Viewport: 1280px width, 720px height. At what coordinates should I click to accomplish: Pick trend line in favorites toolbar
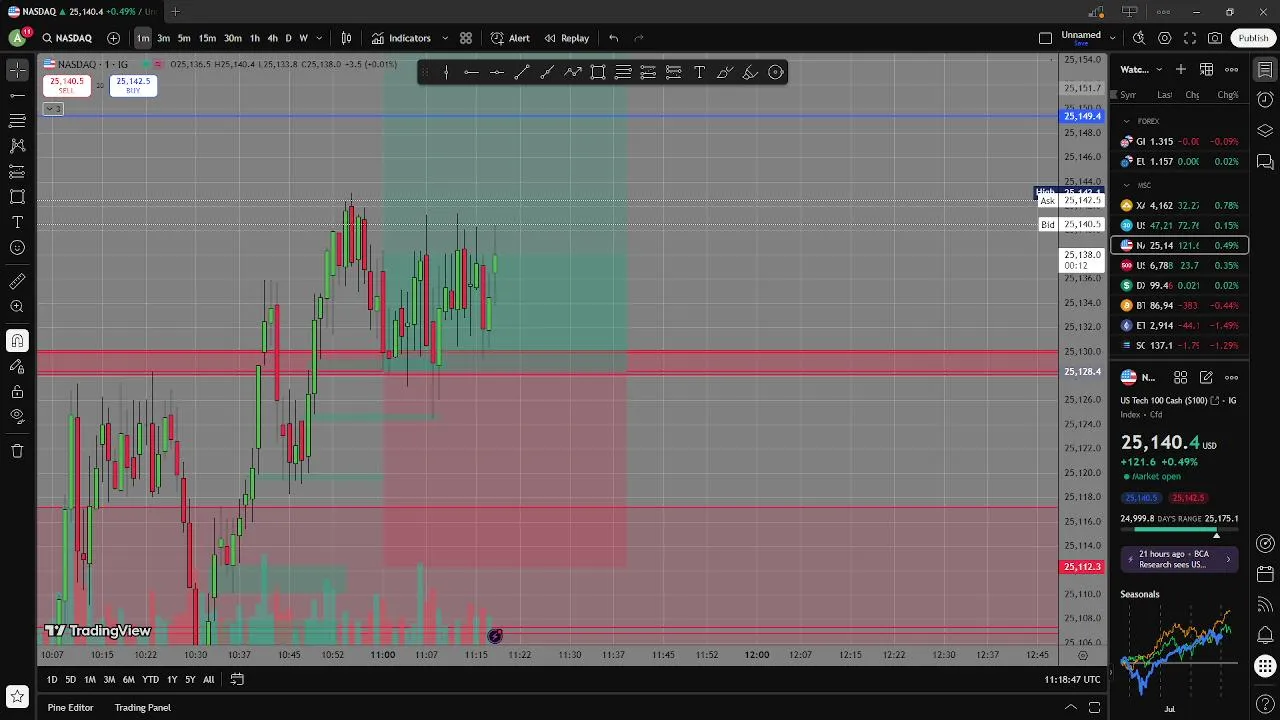pyautogui.click(x=522, y=72)
